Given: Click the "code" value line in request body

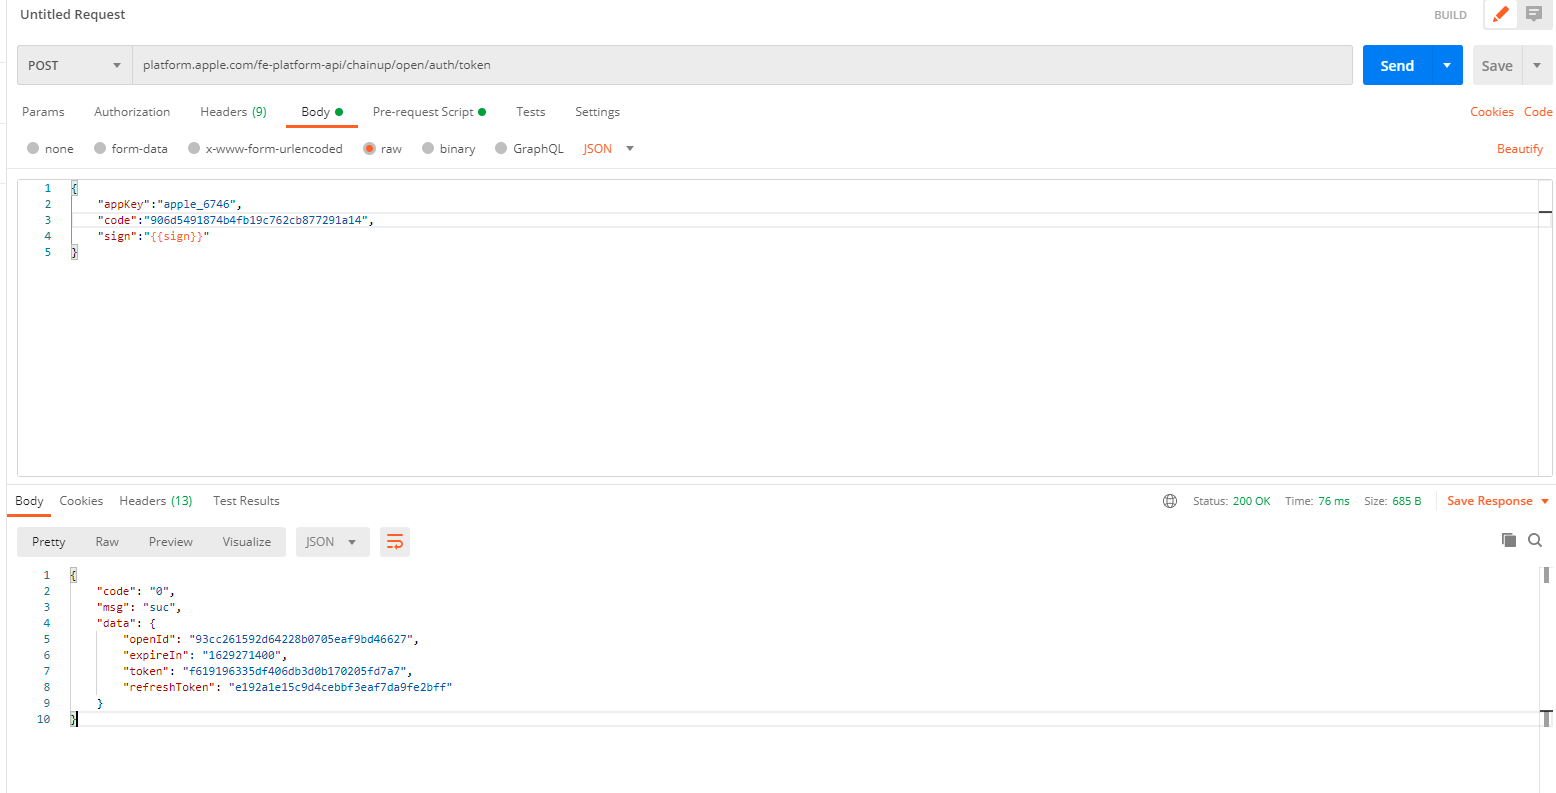Looking at the screenshot, I should pos(235,220).
